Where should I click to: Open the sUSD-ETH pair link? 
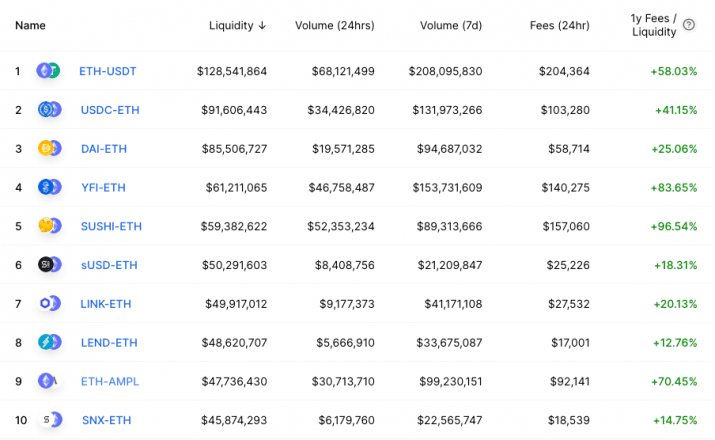point(109,265)
